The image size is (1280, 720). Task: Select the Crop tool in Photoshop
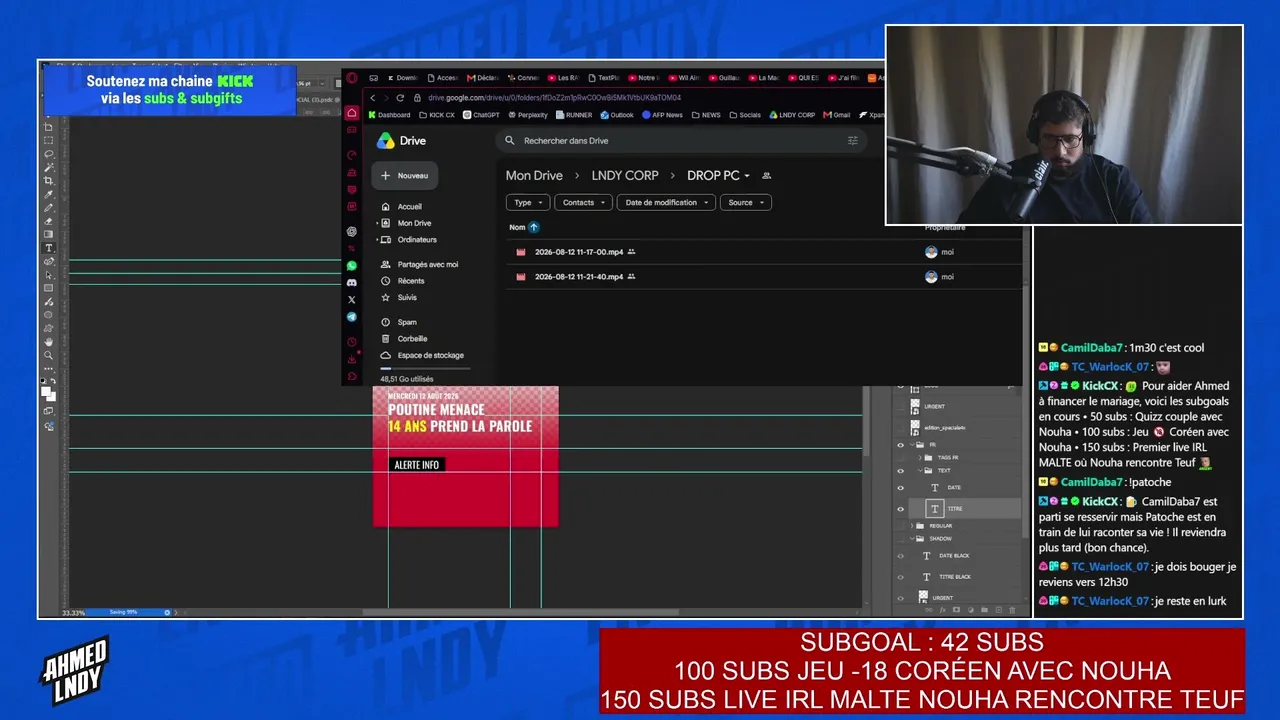click(48, 180)
